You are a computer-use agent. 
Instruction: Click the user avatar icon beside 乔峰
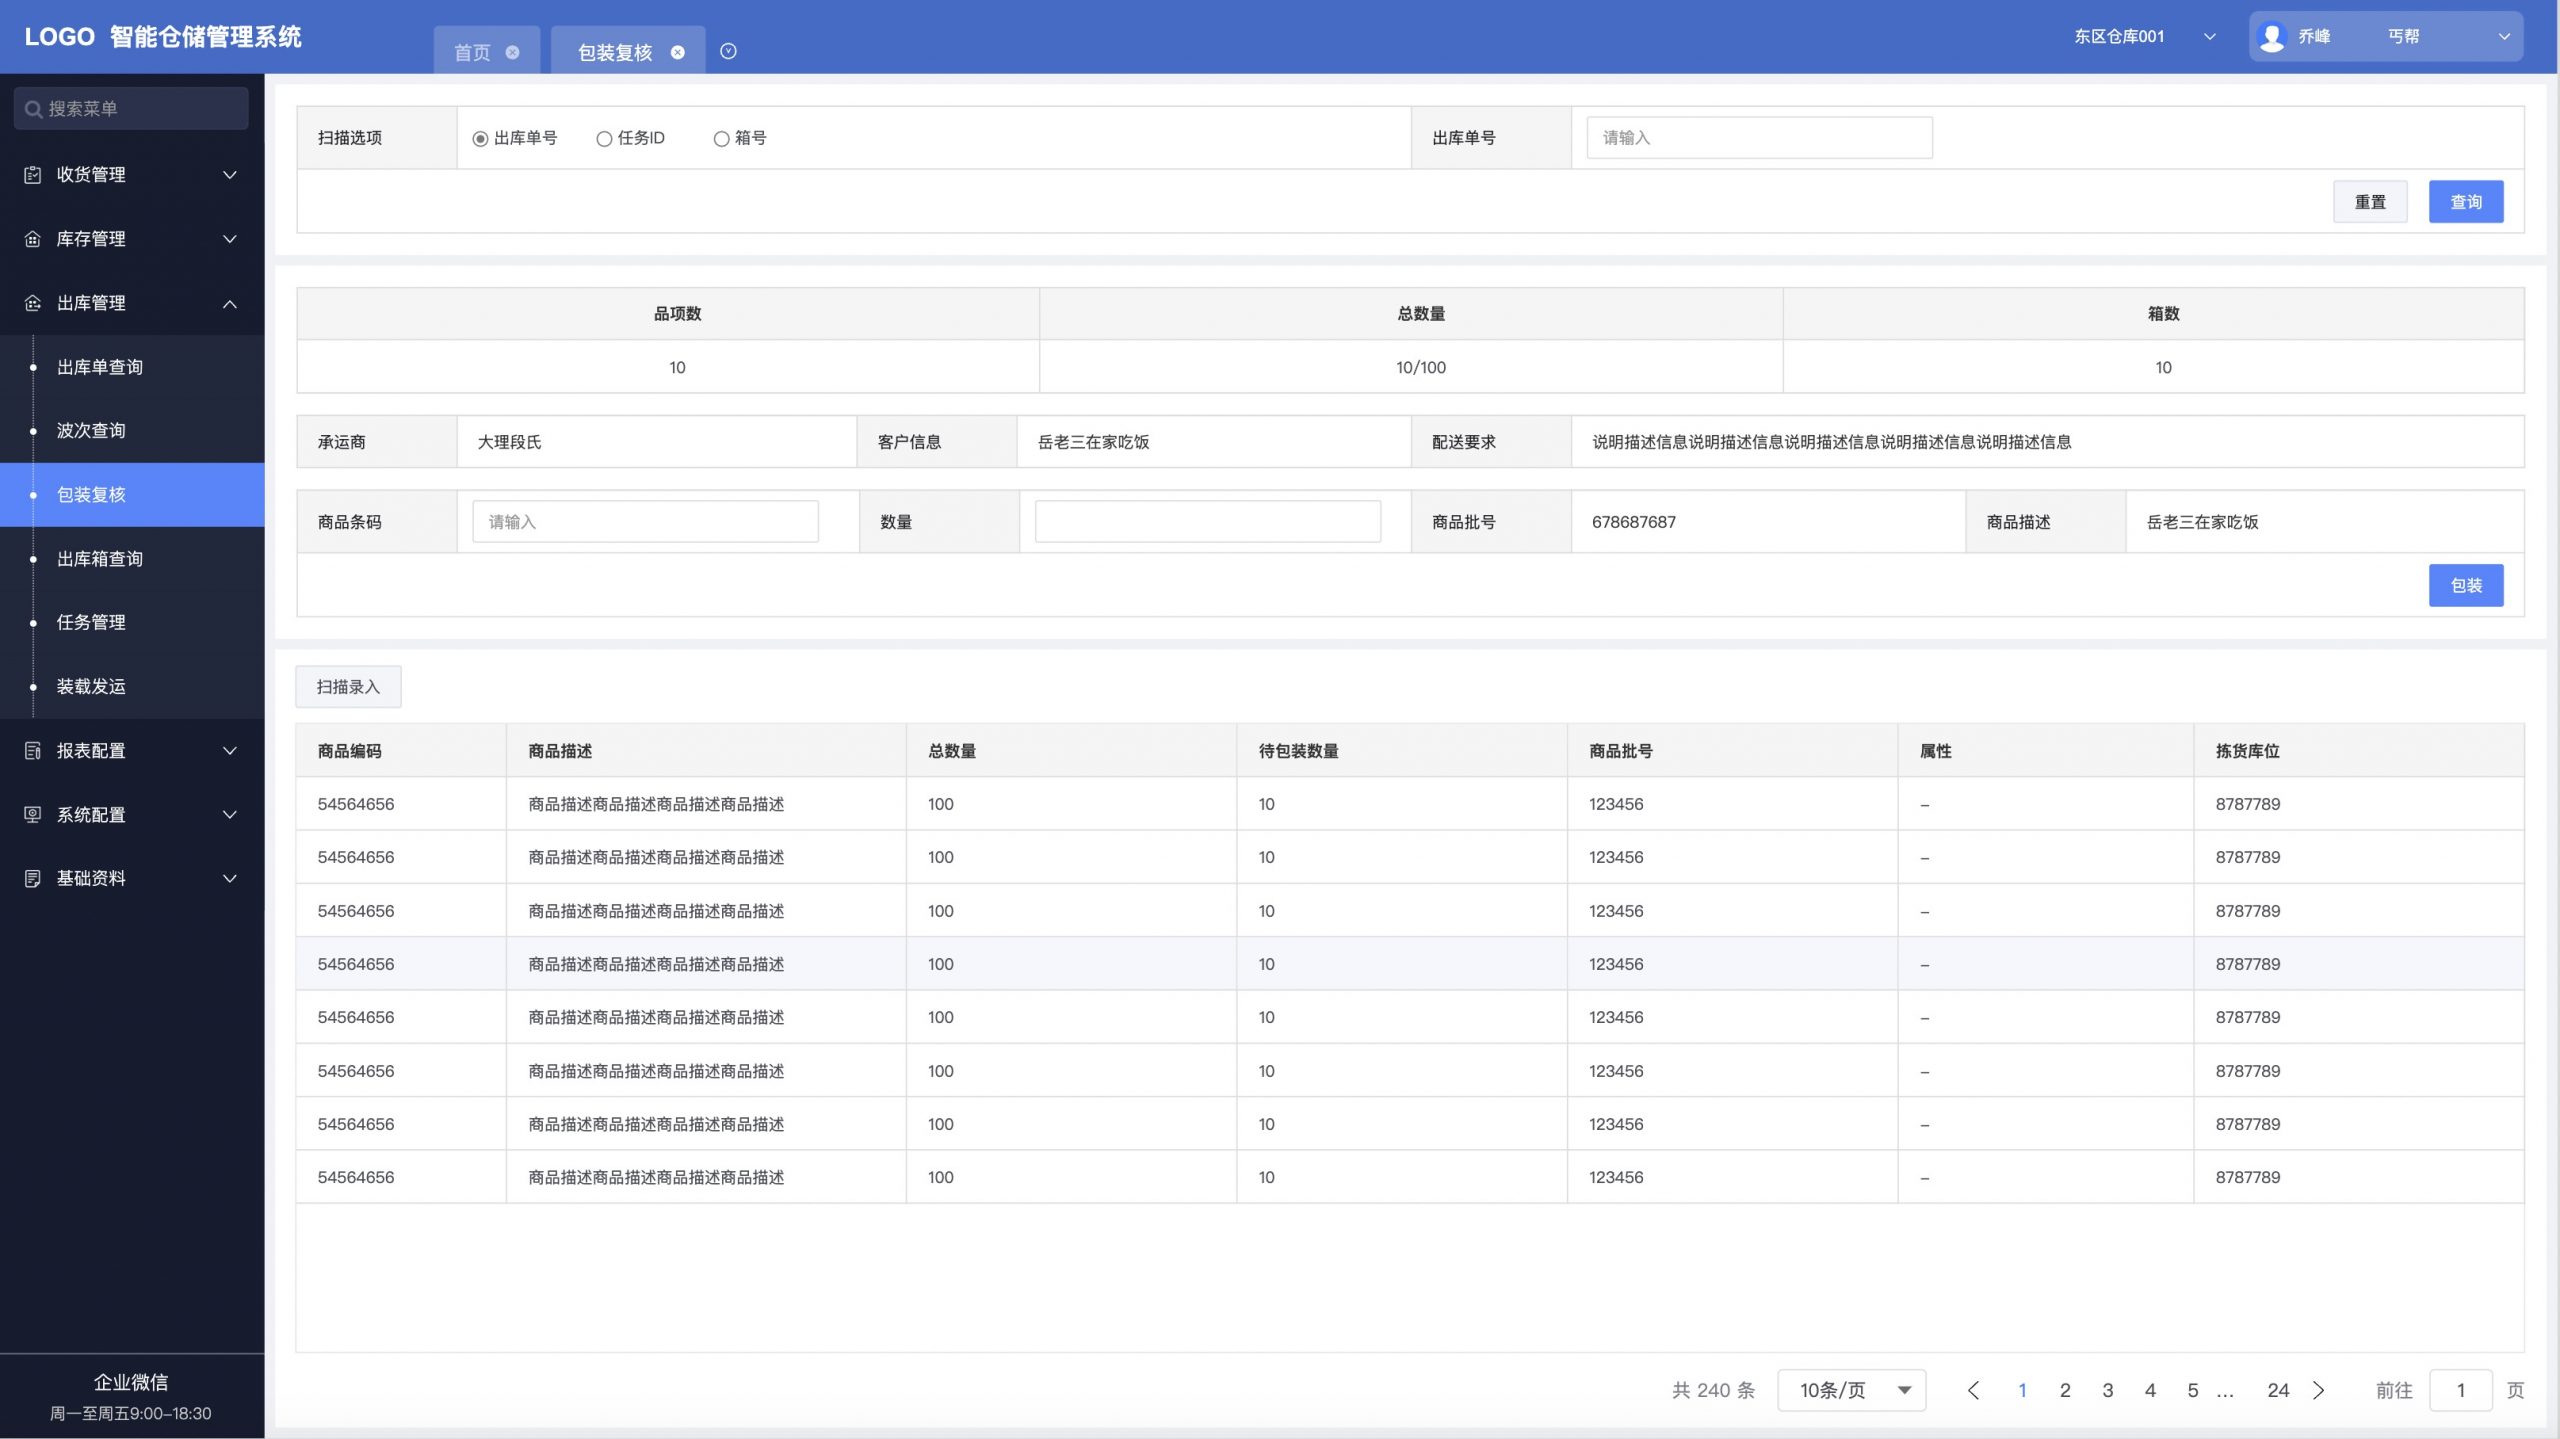click(2272, 37)
